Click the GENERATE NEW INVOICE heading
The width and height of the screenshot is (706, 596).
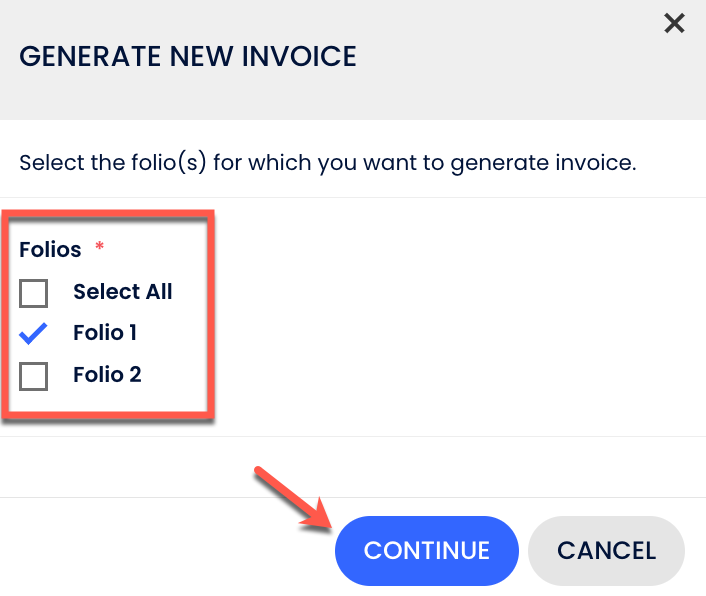188,56
